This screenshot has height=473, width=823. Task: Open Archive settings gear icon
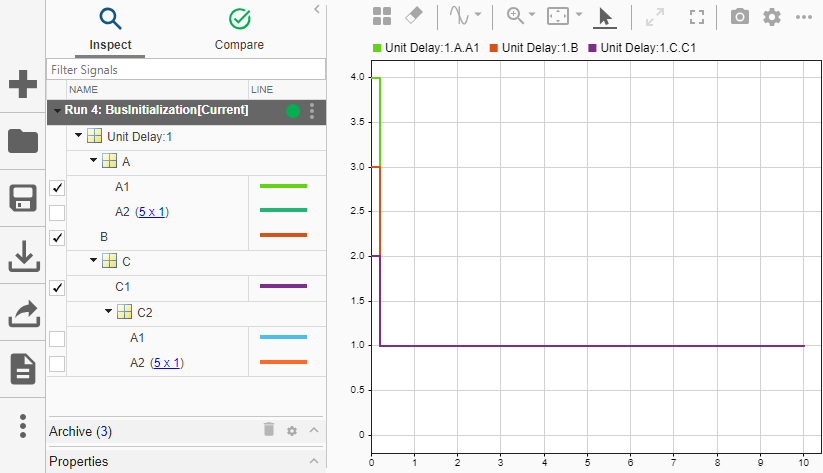(292, 431)
